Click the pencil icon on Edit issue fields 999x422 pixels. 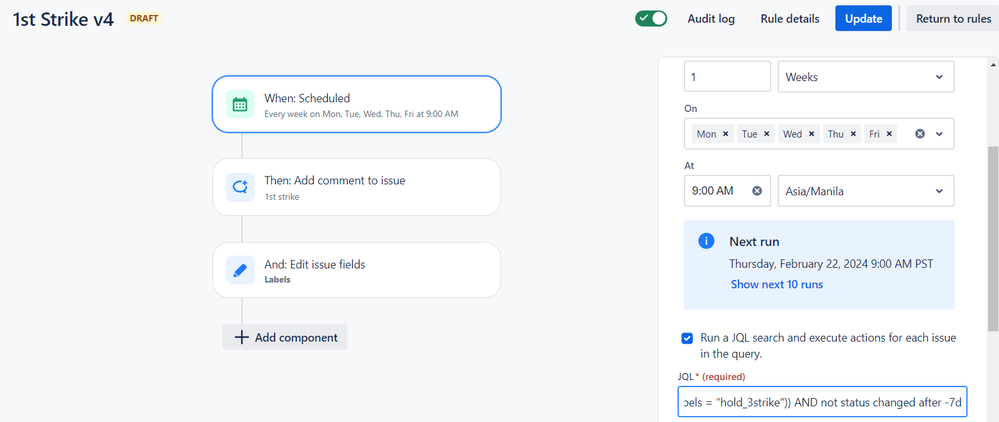(x=240, y=270)
